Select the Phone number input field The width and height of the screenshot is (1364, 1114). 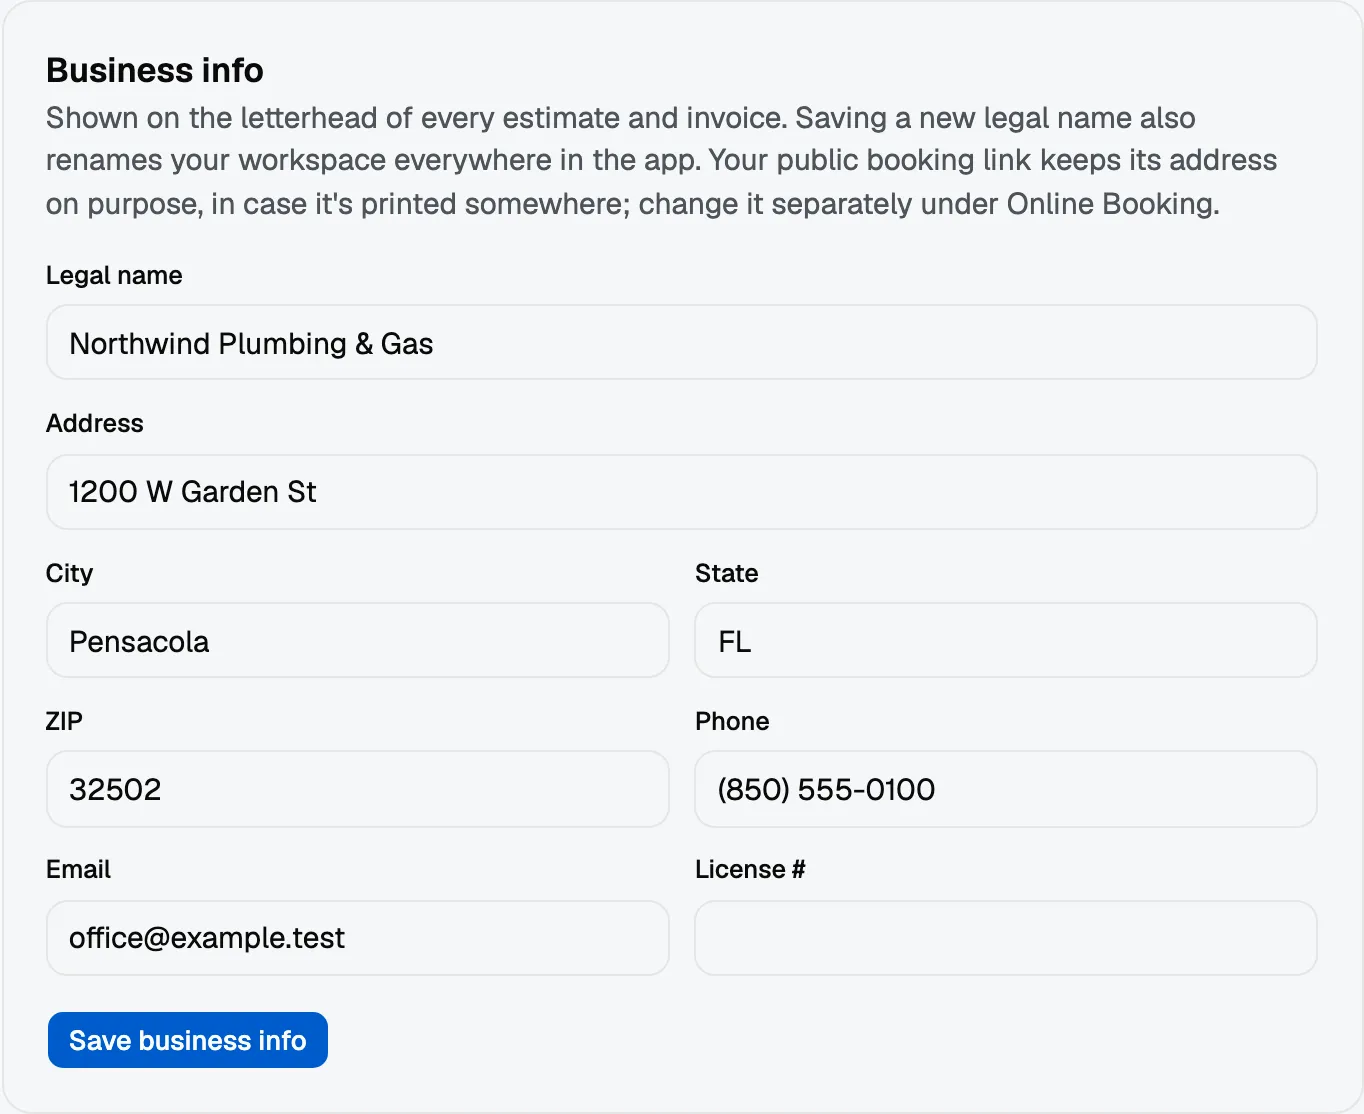(x=1006, y=789)
